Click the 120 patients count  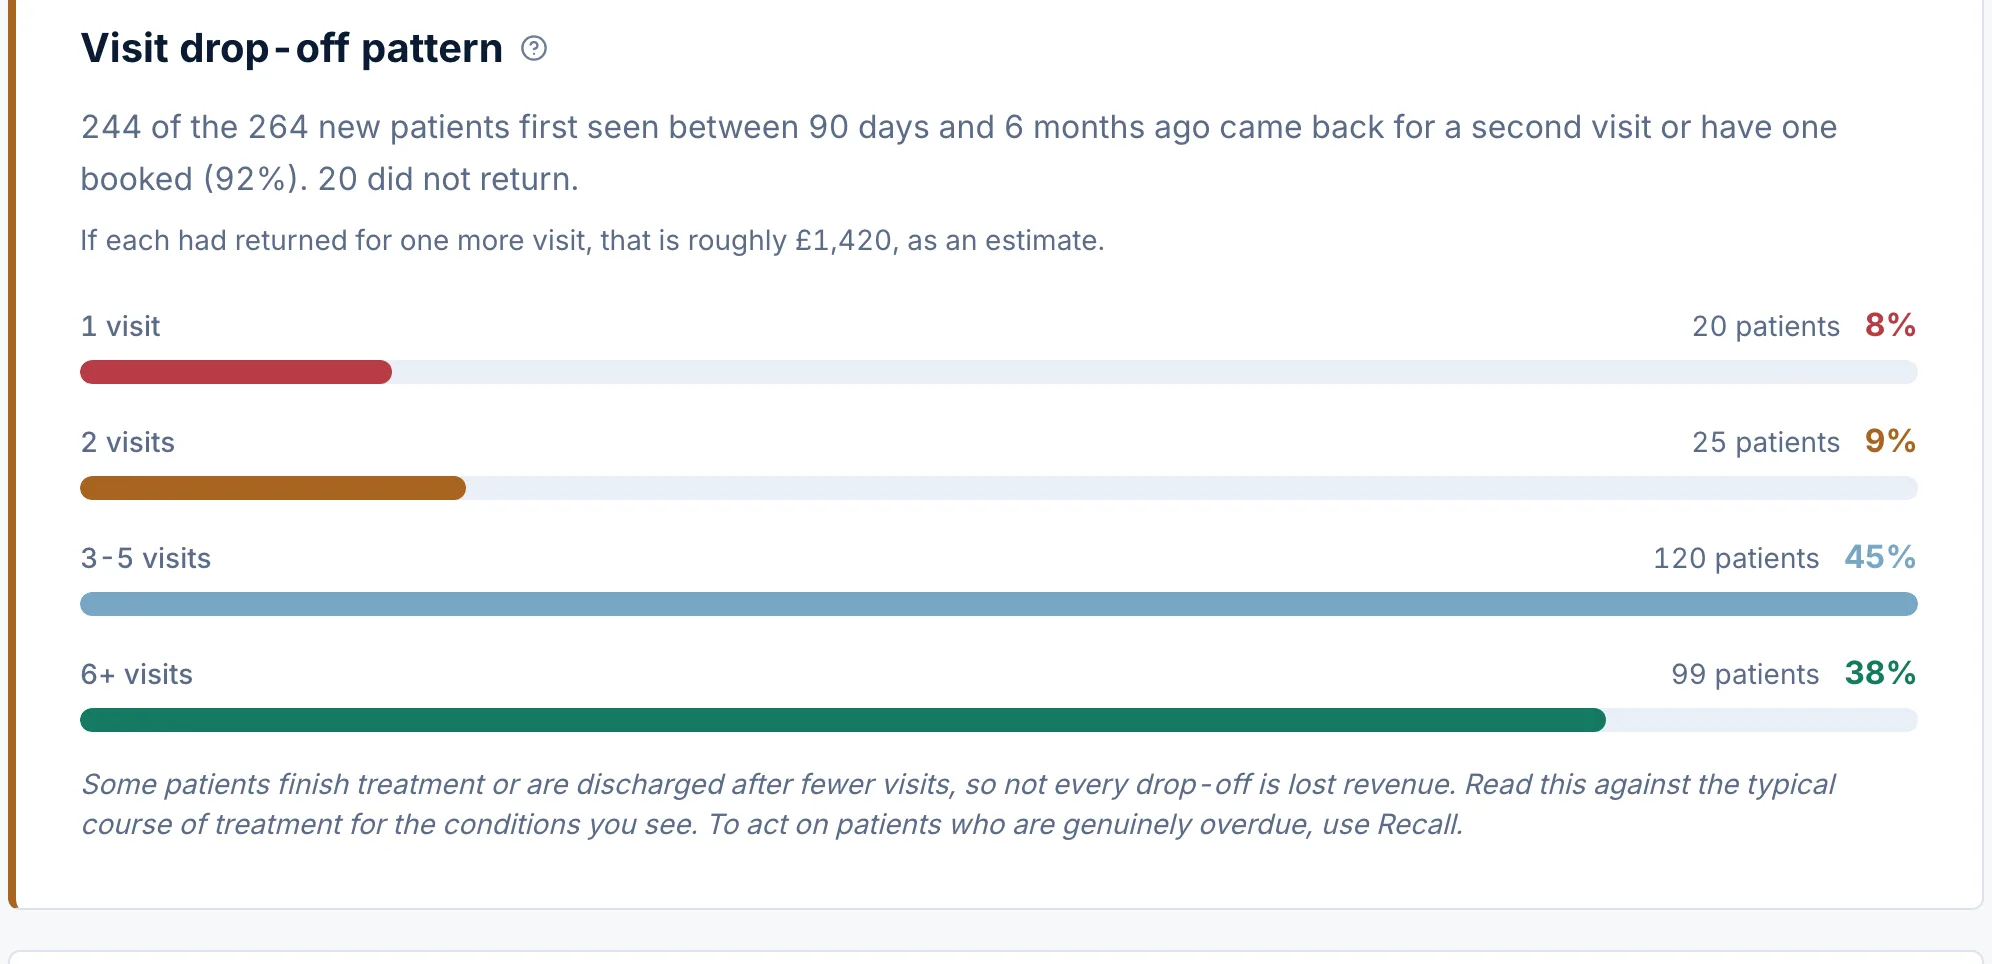(1736, 558)
